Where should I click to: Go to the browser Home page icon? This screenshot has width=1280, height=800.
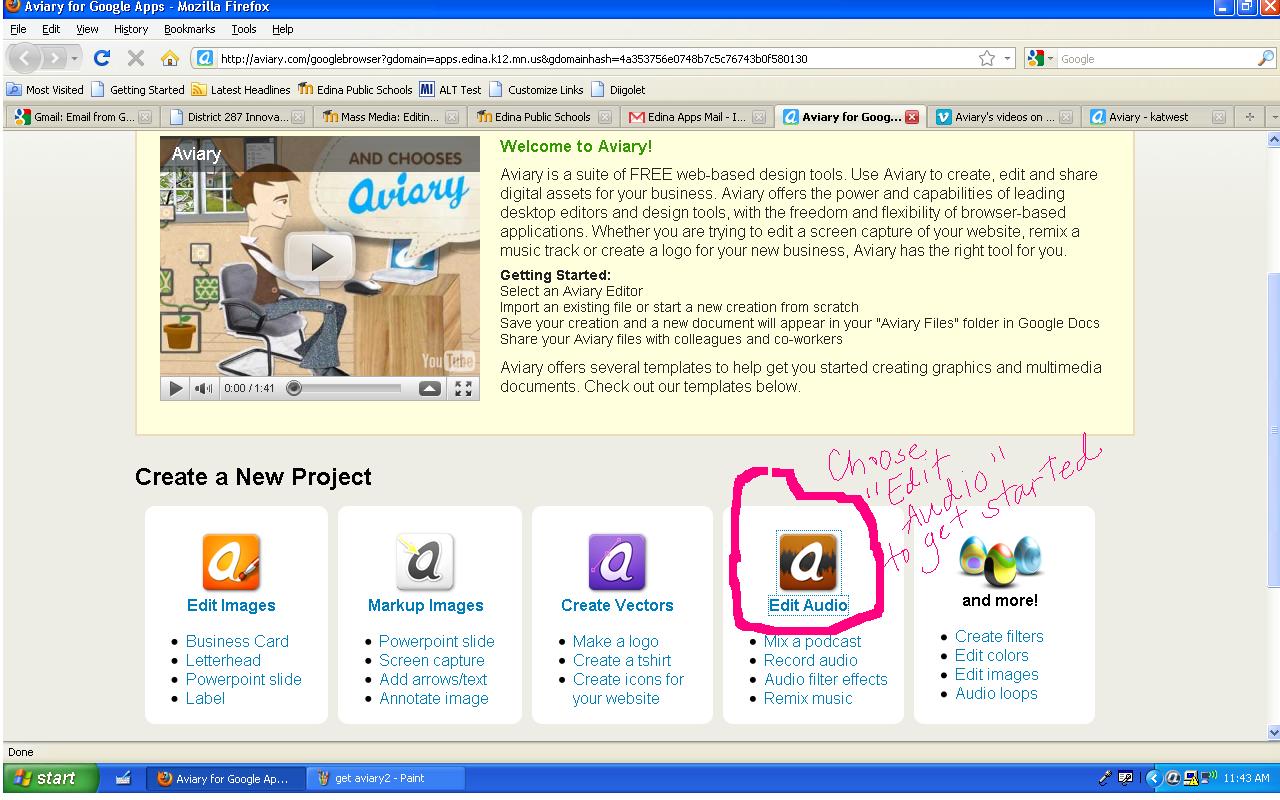(x=170, y=58)
